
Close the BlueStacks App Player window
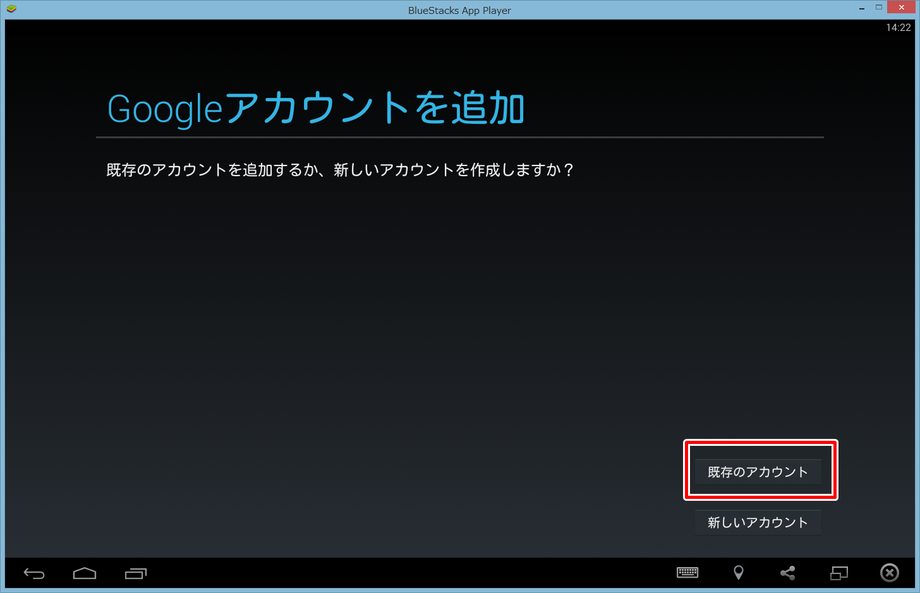[905, 8]
